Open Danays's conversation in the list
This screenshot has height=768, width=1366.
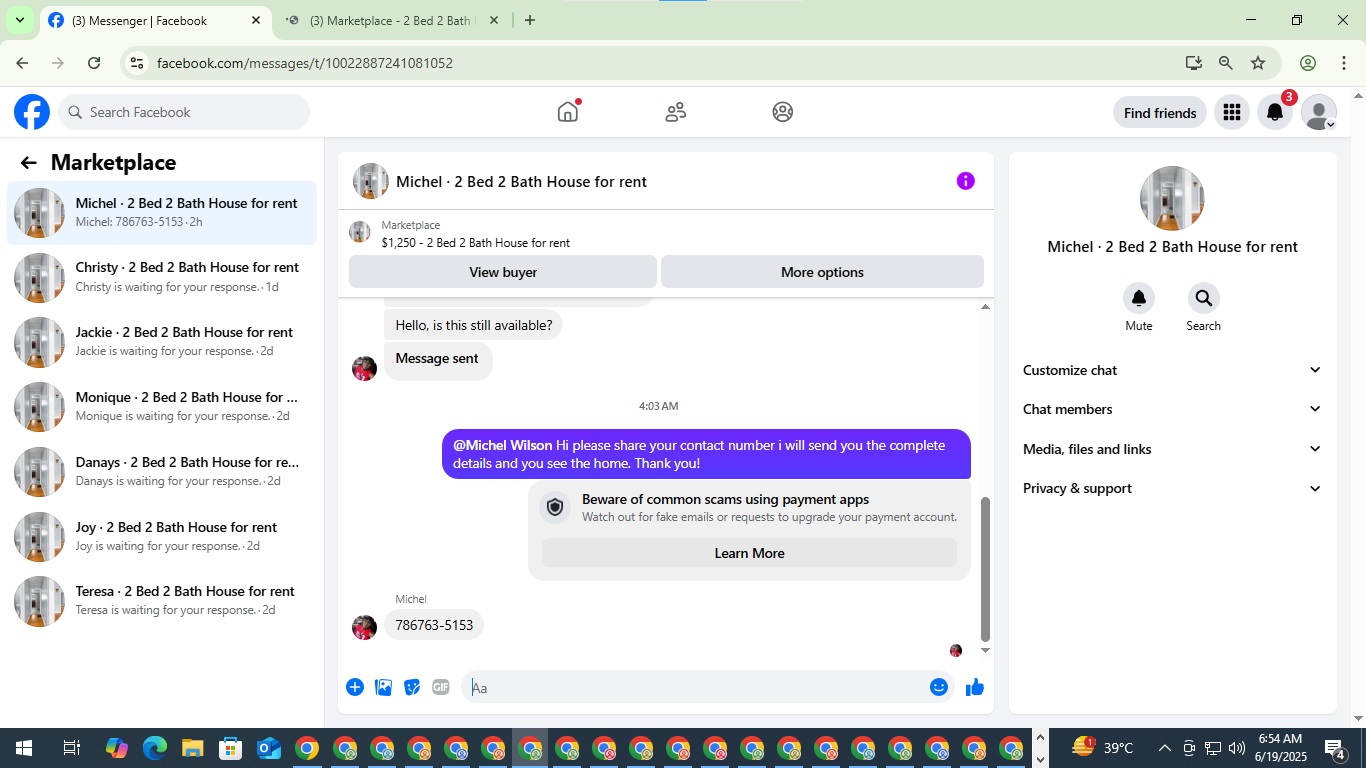coord(162,472)
